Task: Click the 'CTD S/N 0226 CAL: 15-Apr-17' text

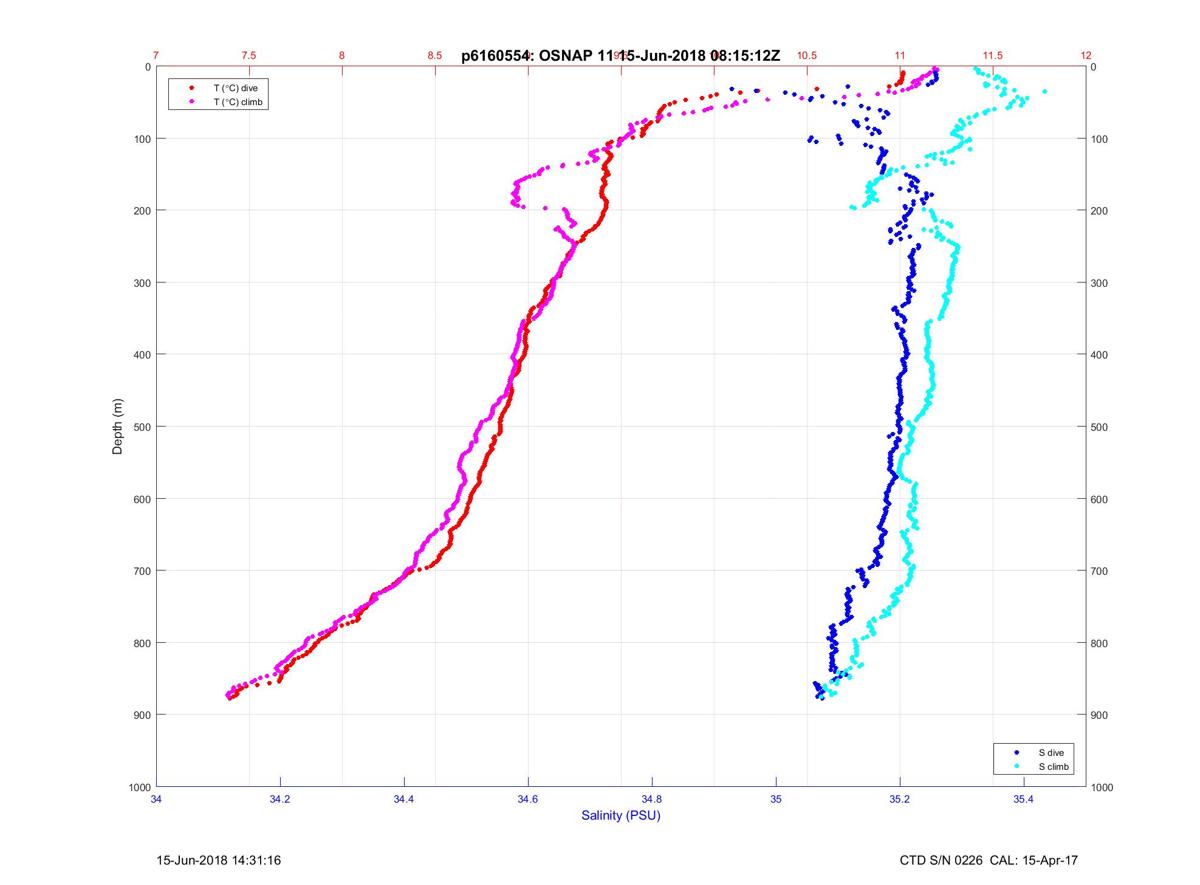Action: (x=989, y=860)
